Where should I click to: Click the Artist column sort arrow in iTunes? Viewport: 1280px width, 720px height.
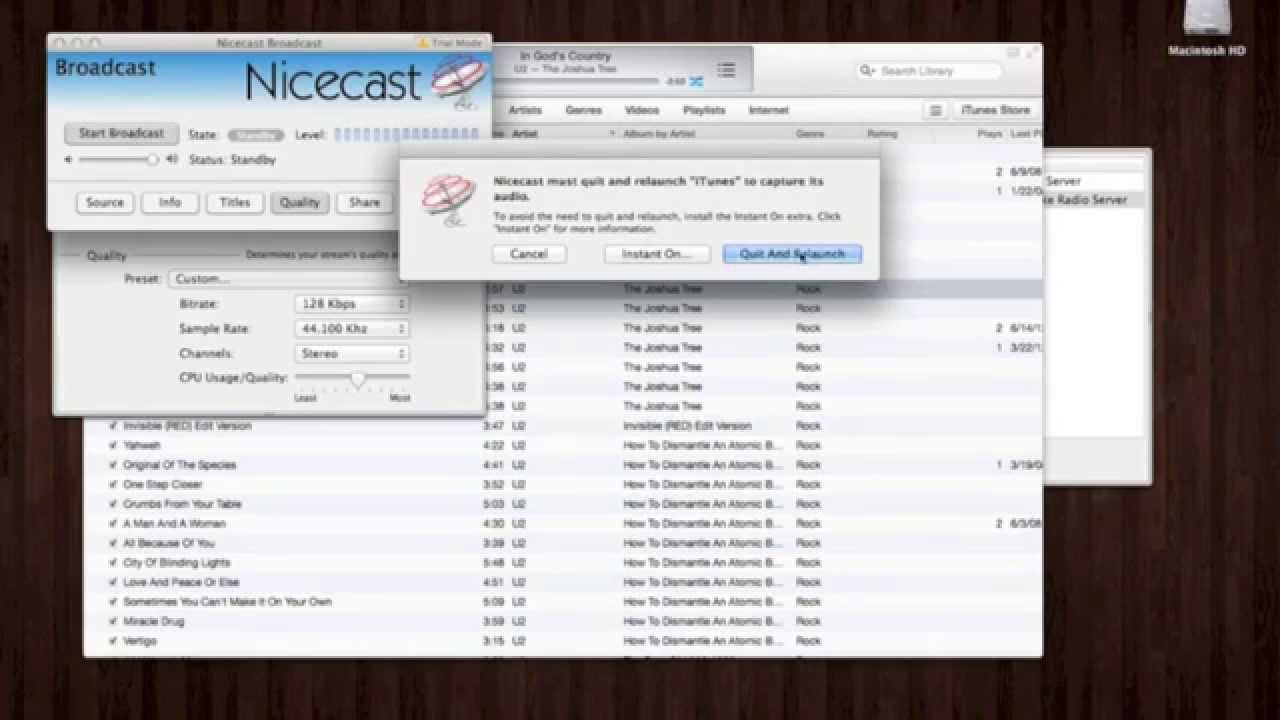(612, 134)
